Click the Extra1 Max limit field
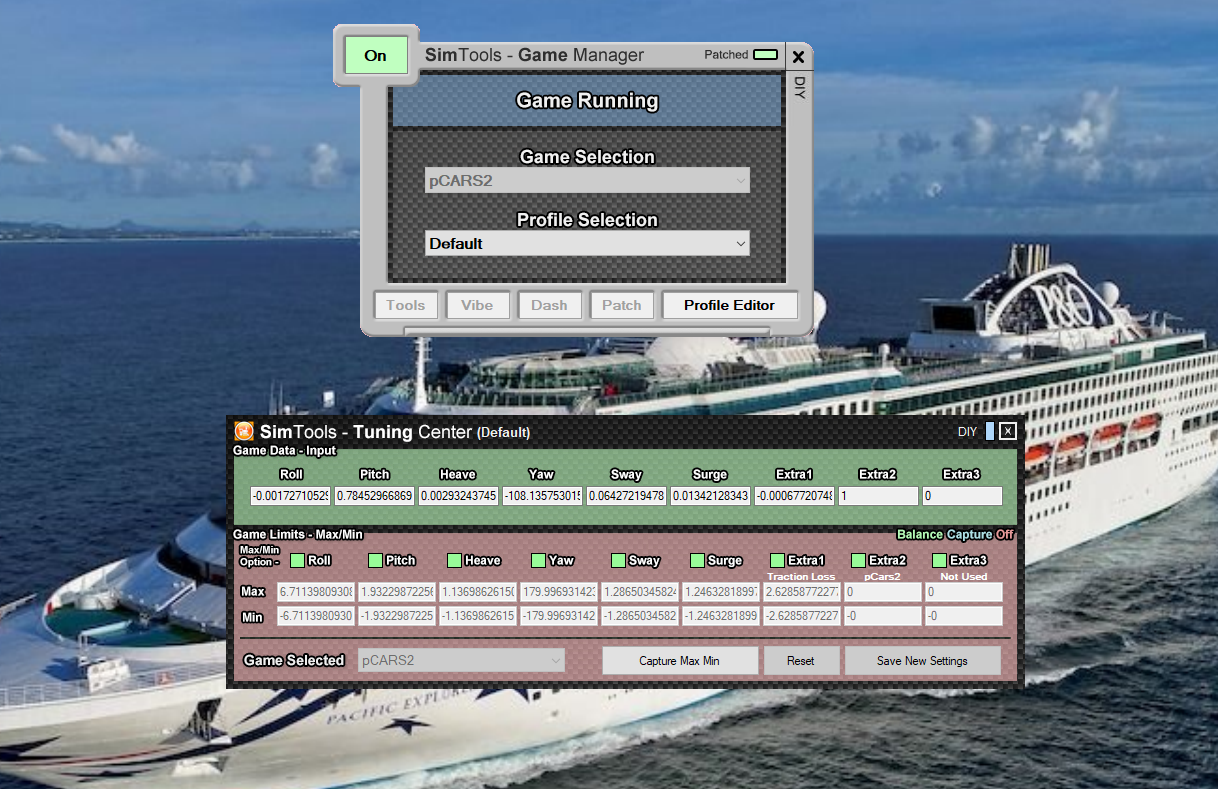 (801, 592)
